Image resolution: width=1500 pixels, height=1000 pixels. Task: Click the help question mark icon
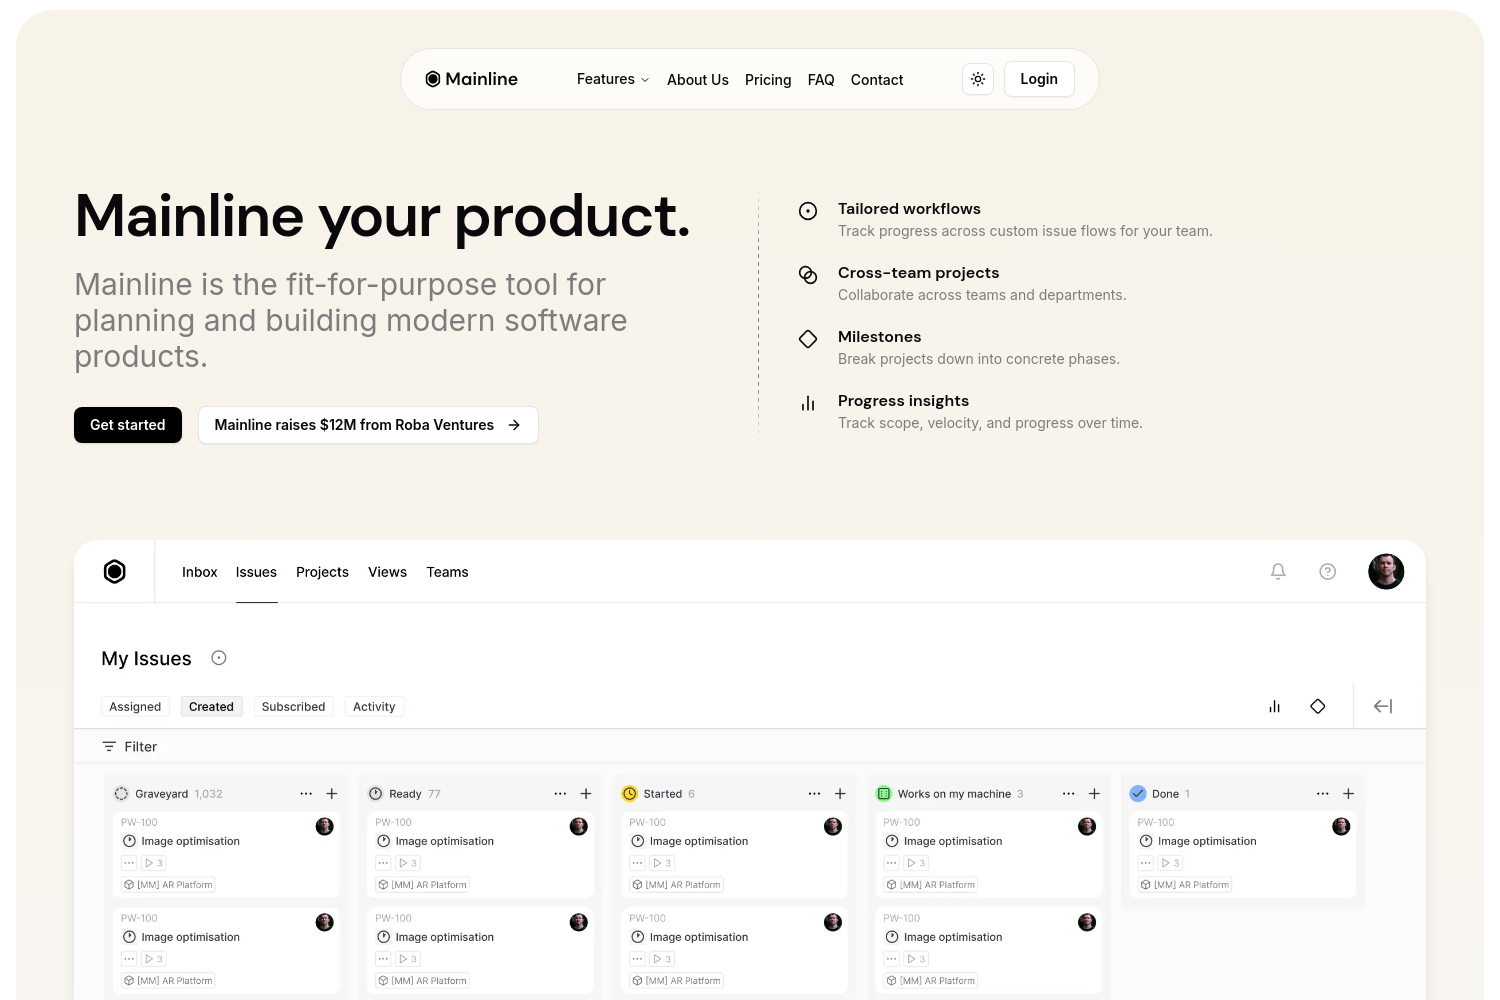[1327, 571]
